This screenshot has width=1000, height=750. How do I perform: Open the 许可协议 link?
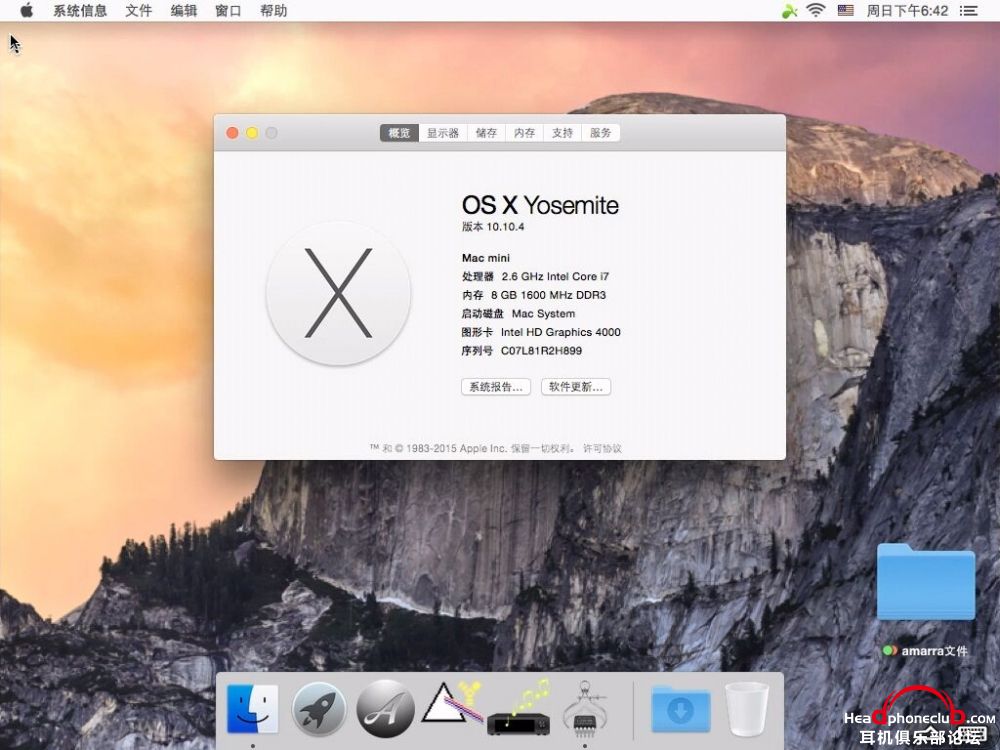pyautogui.click(x=602, y=448)
